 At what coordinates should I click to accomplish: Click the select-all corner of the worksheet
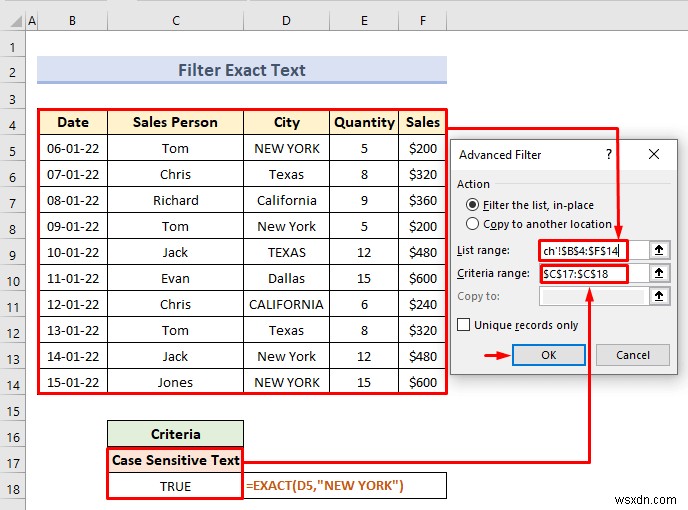(13, 20)
